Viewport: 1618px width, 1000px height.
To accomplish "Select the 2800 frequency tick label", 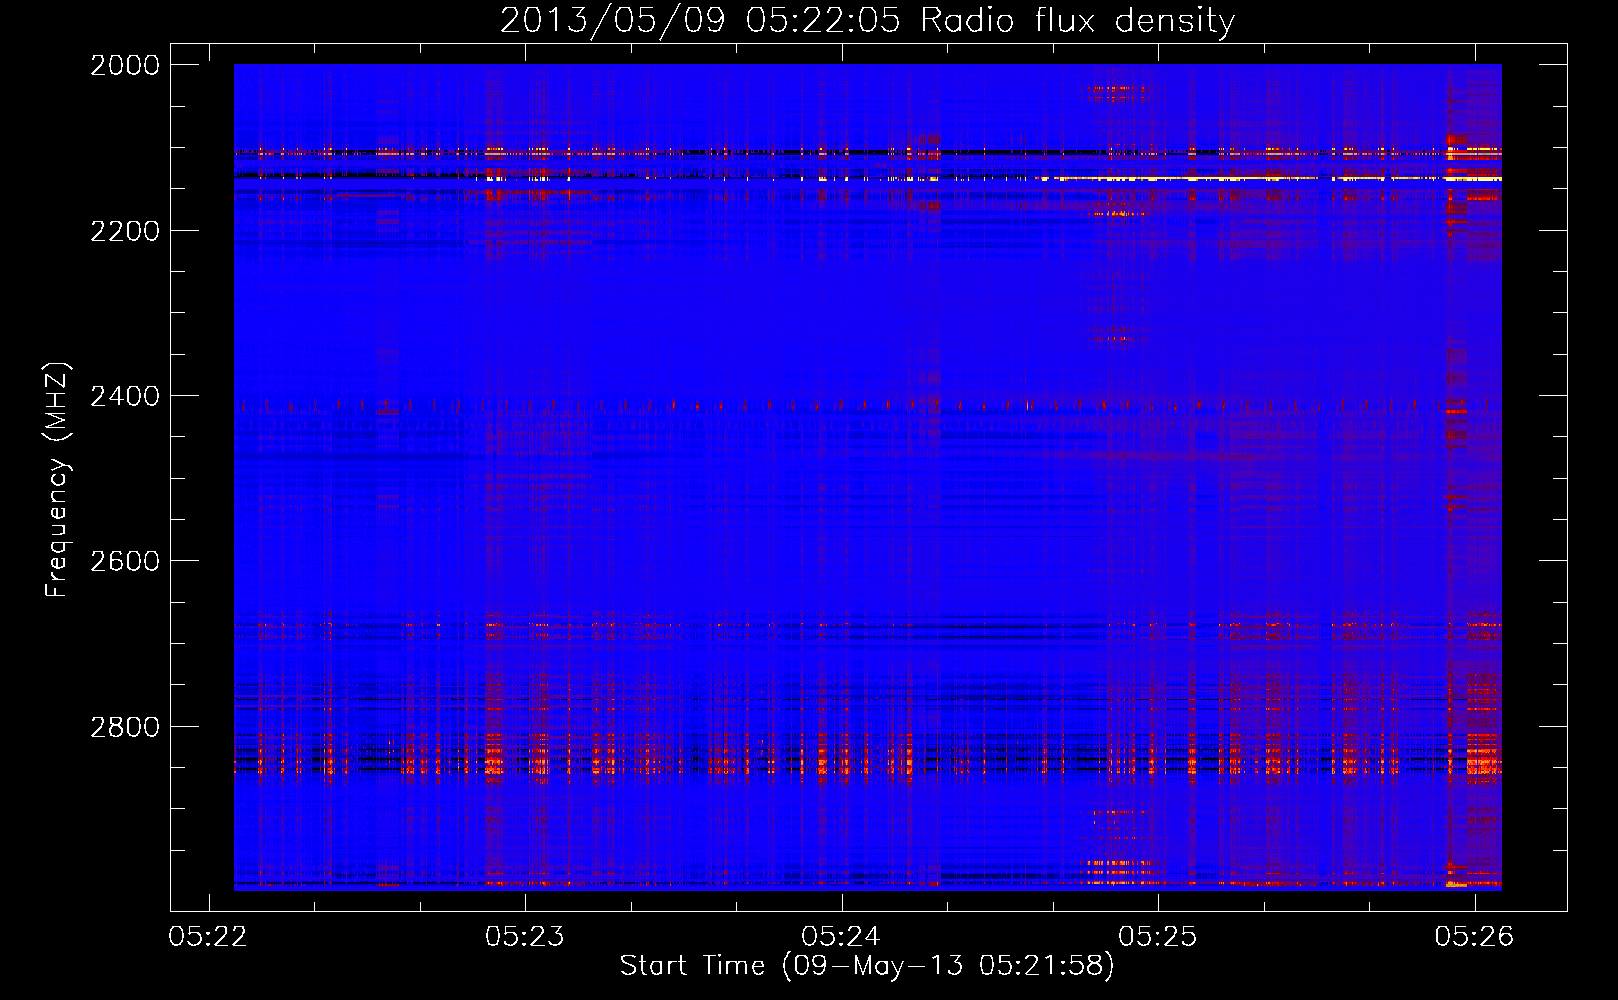I will point(125,727).
